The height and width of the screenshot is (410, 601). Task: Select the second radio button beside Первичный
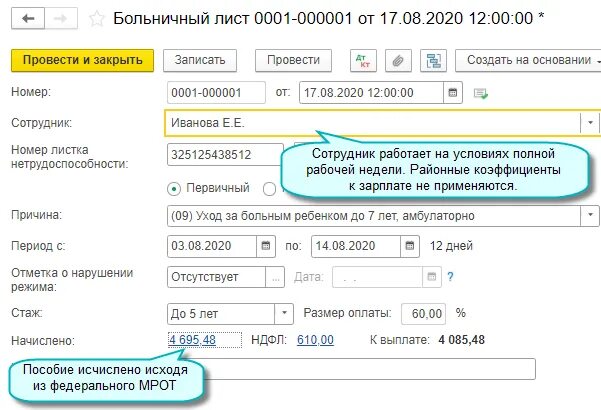pos(269,189)
